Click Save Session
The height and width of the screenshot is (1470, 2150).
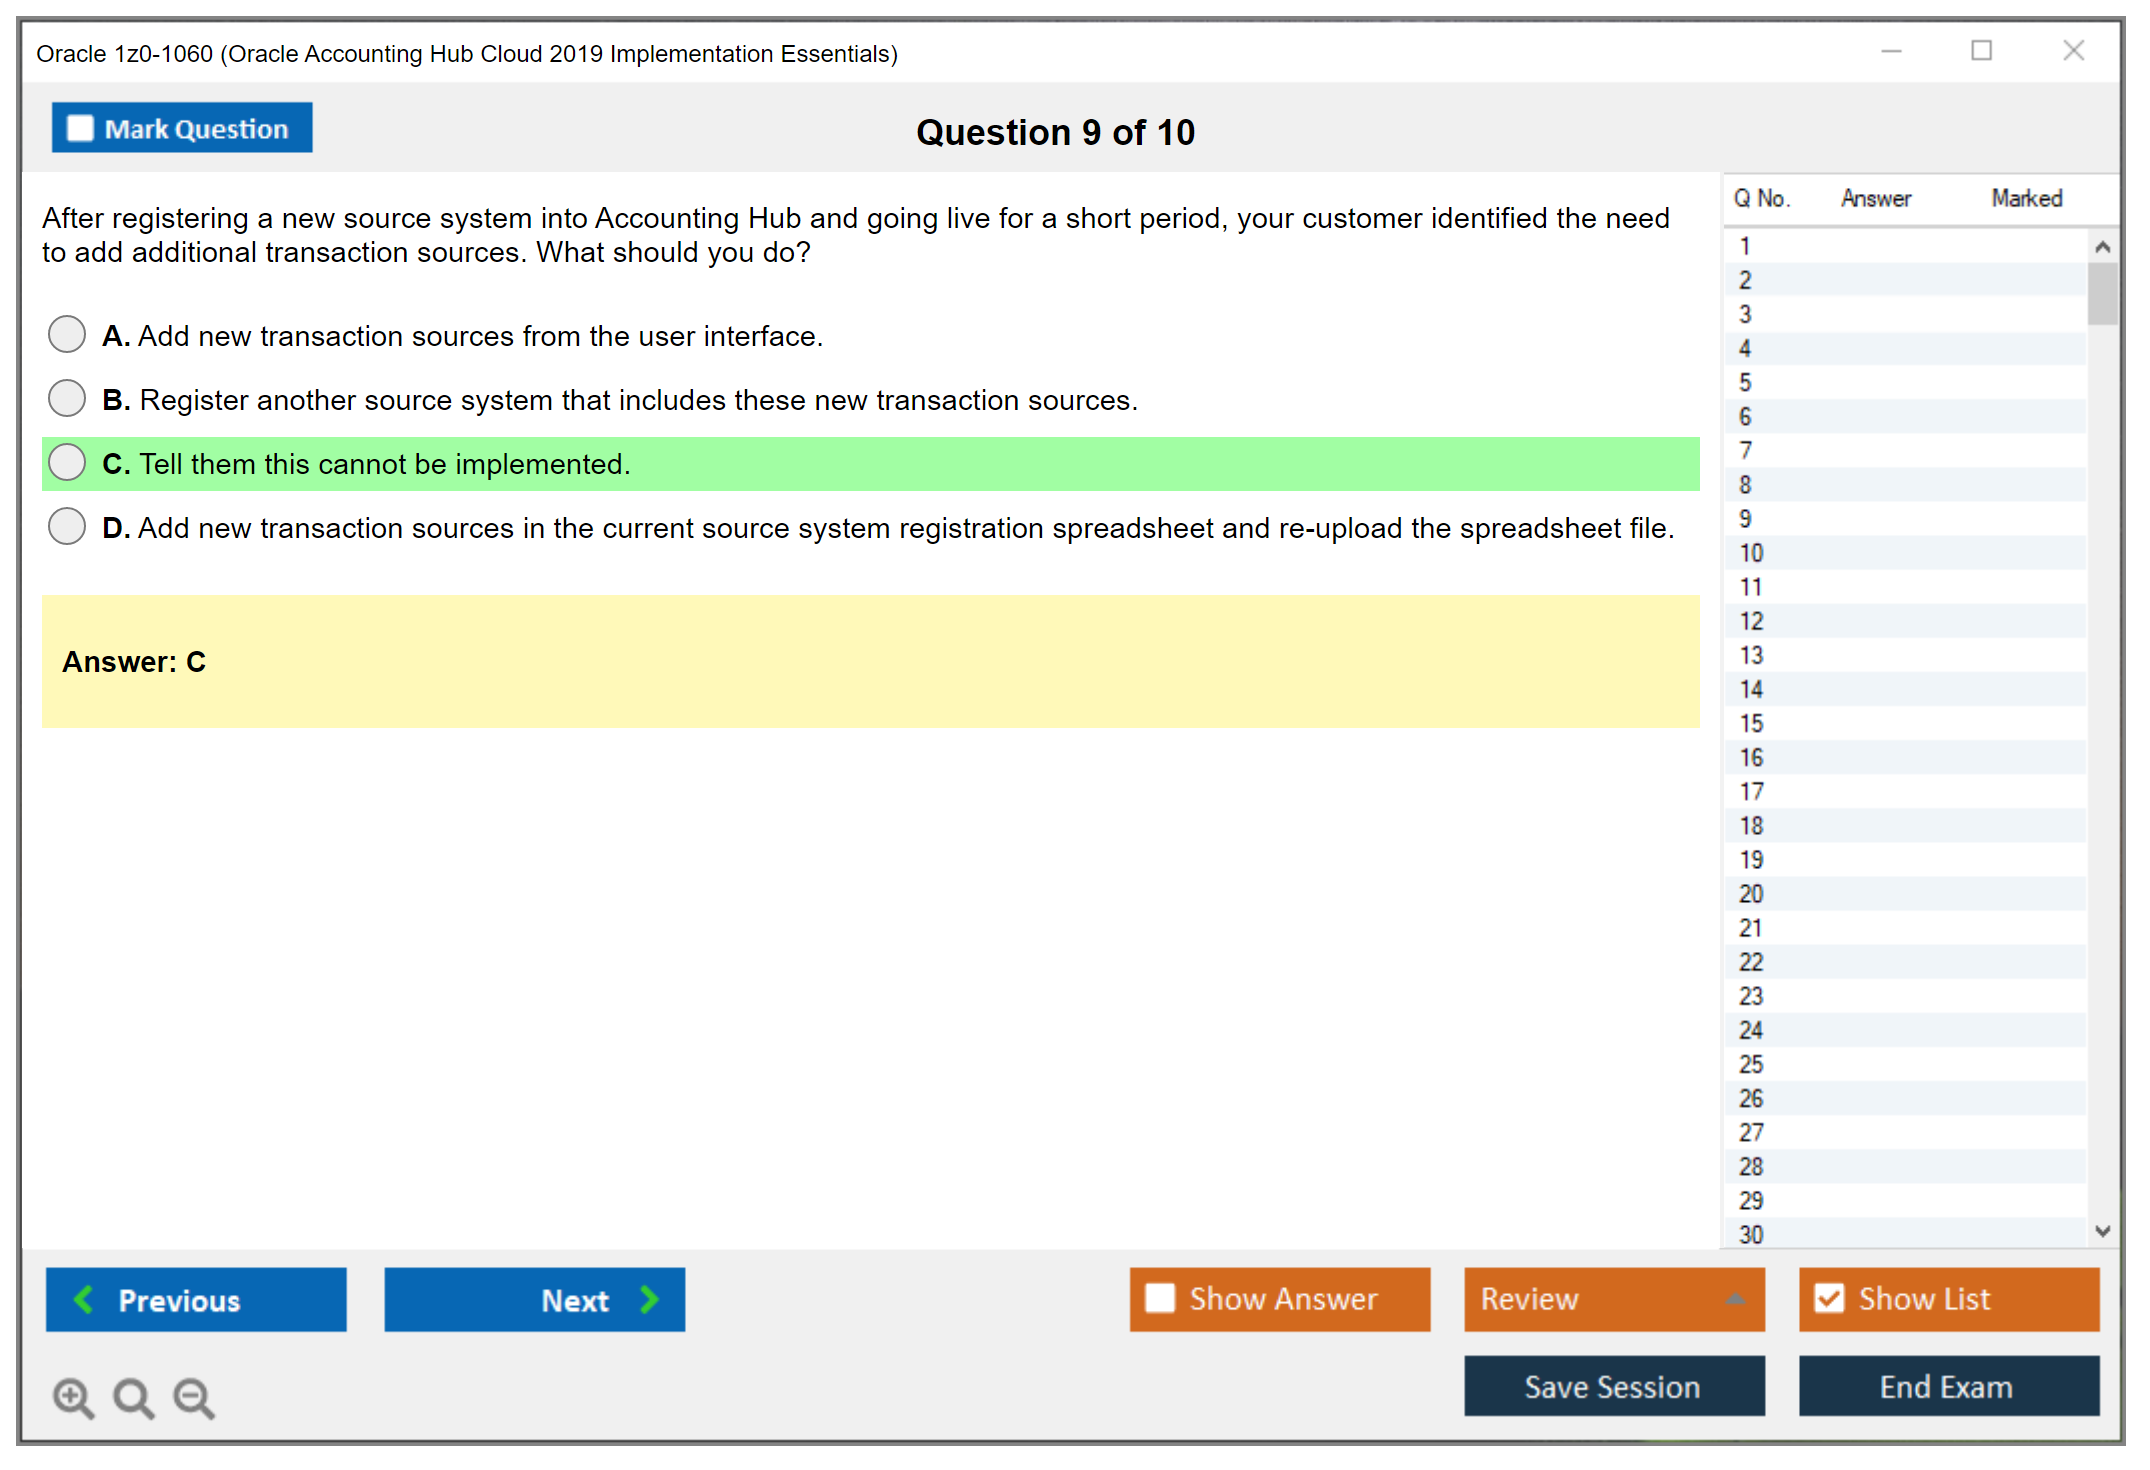[x=1613, y=1386]
